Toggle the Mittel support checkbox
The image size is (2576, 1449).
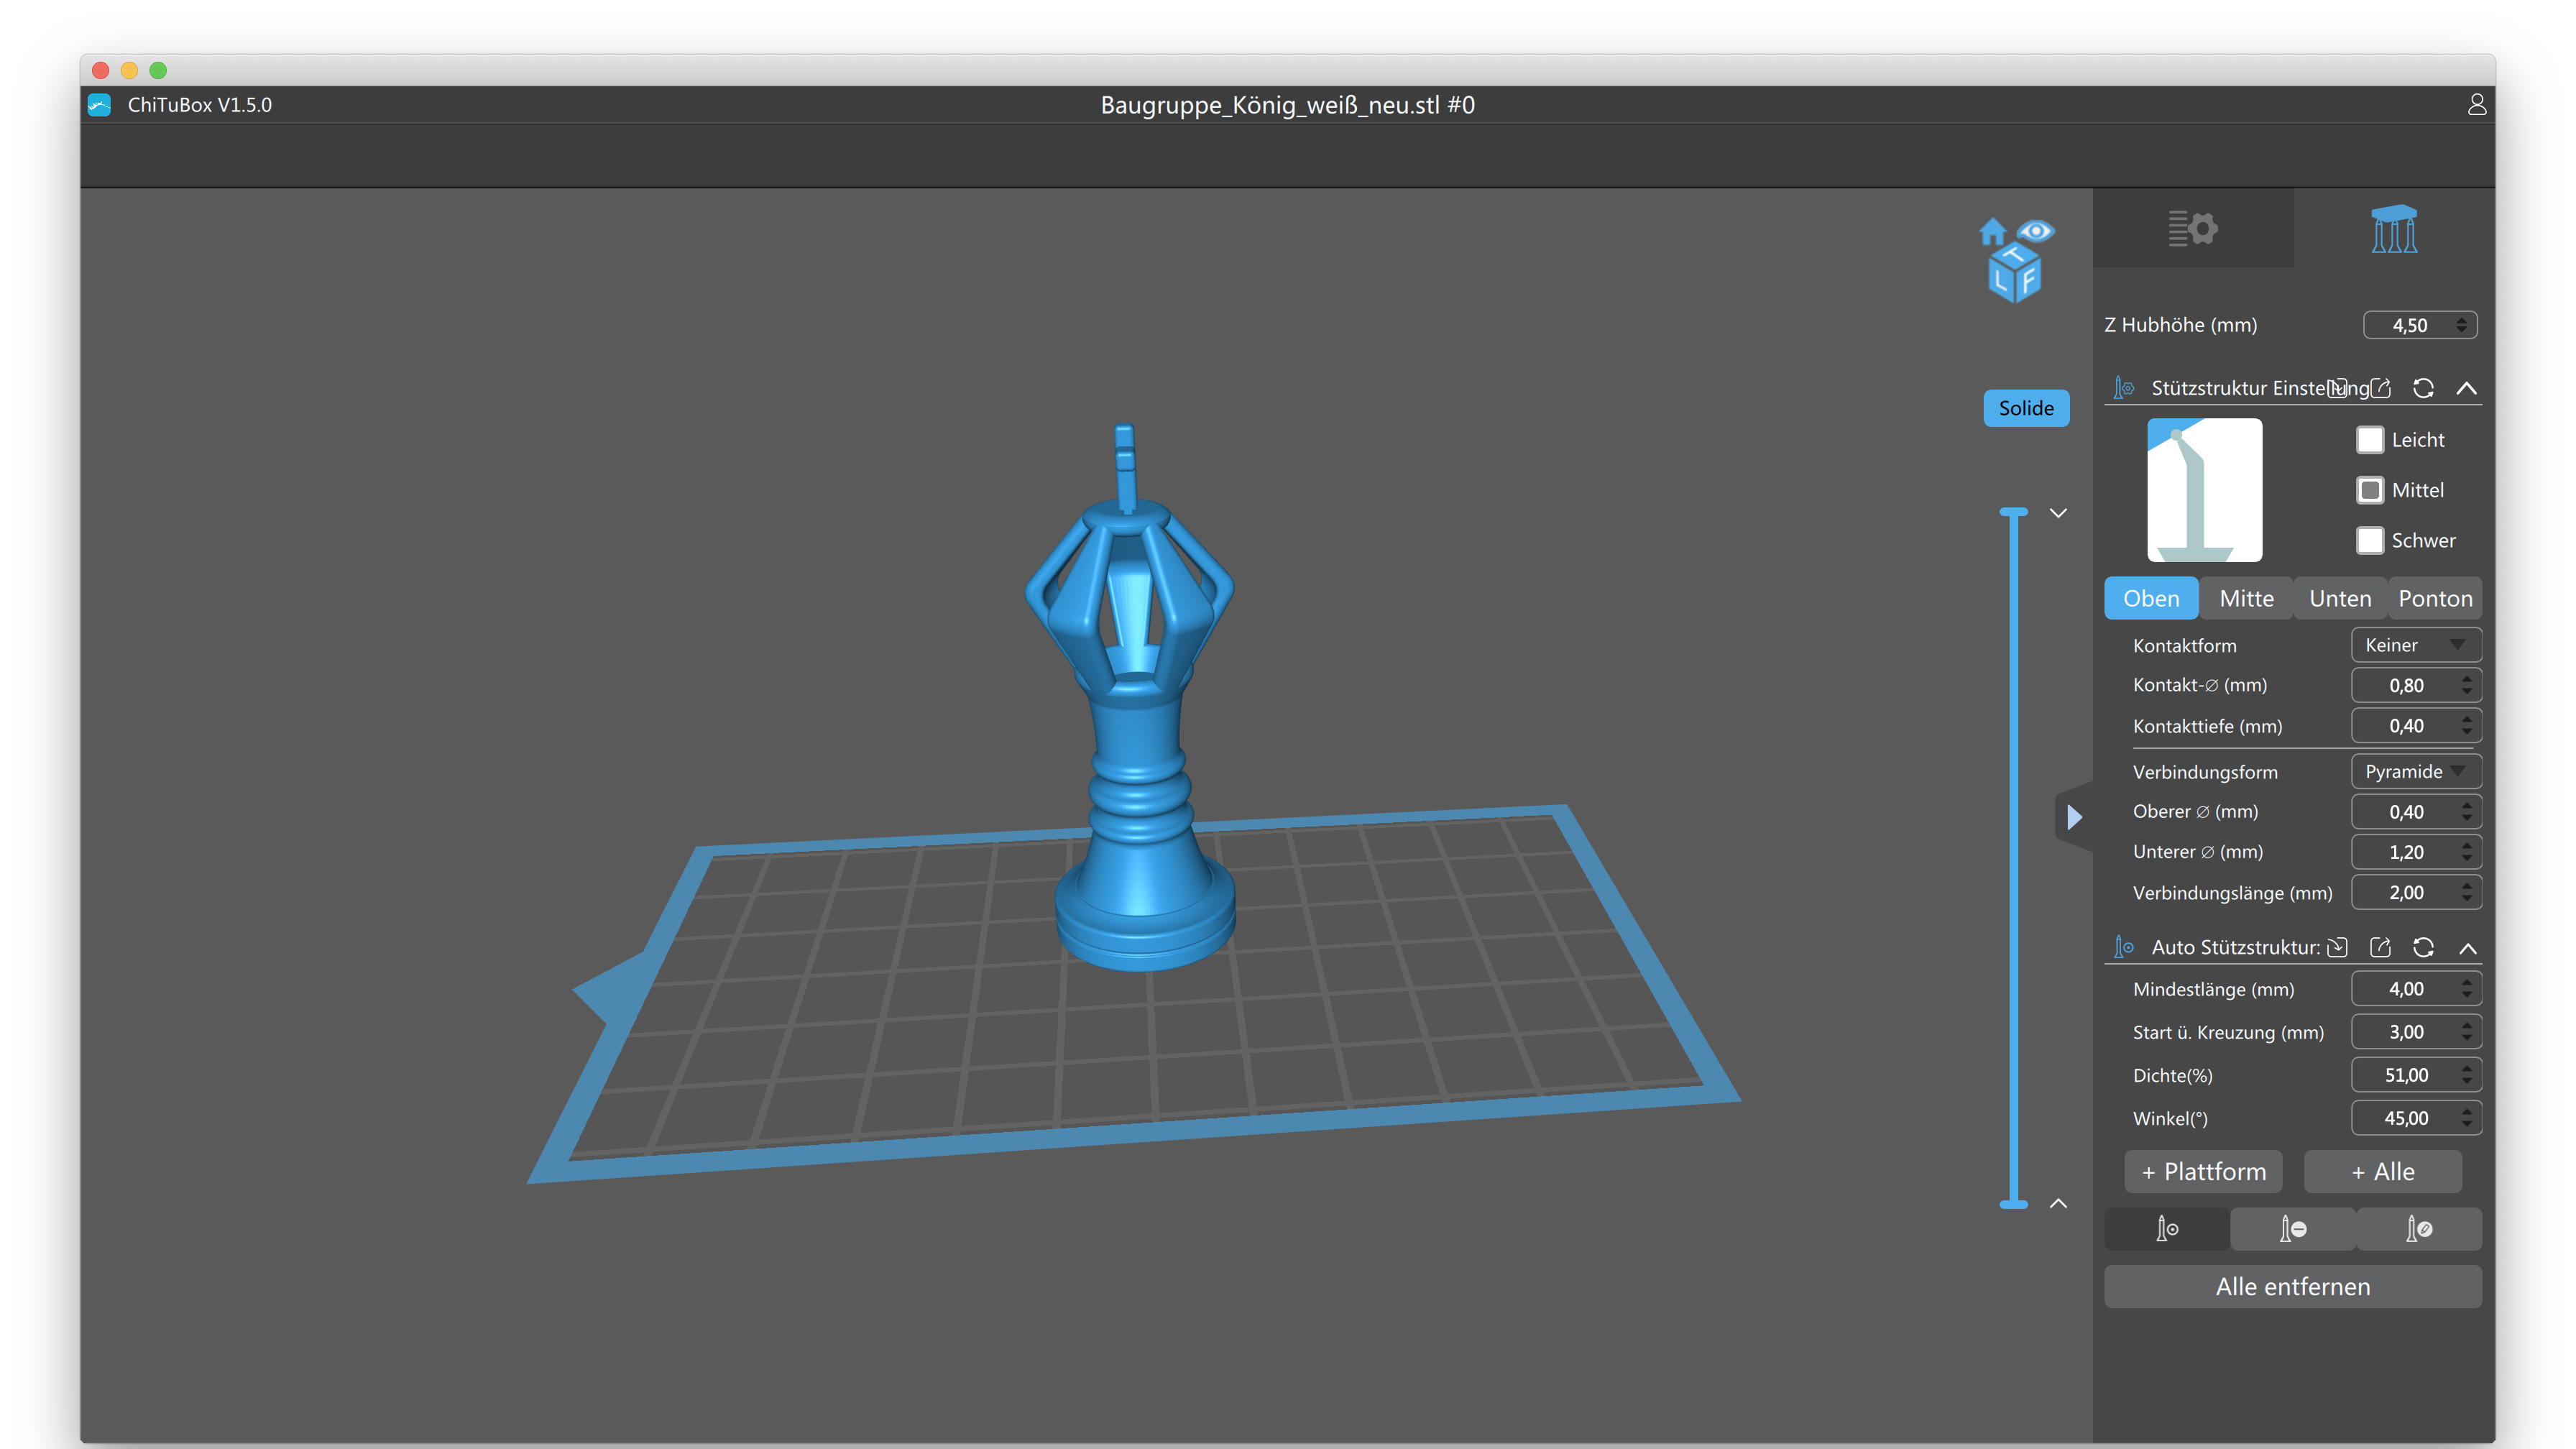(2370, 490)
